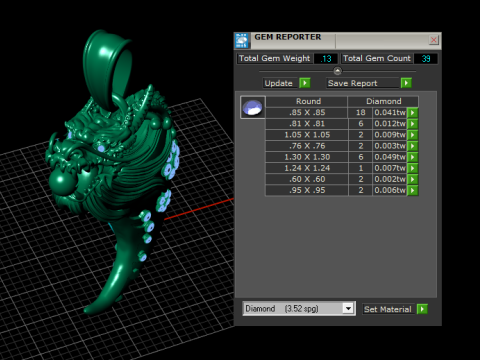Click the sphere in the dragon's mouth
Viewport: 480px width, 360px height.
point(62,182)
